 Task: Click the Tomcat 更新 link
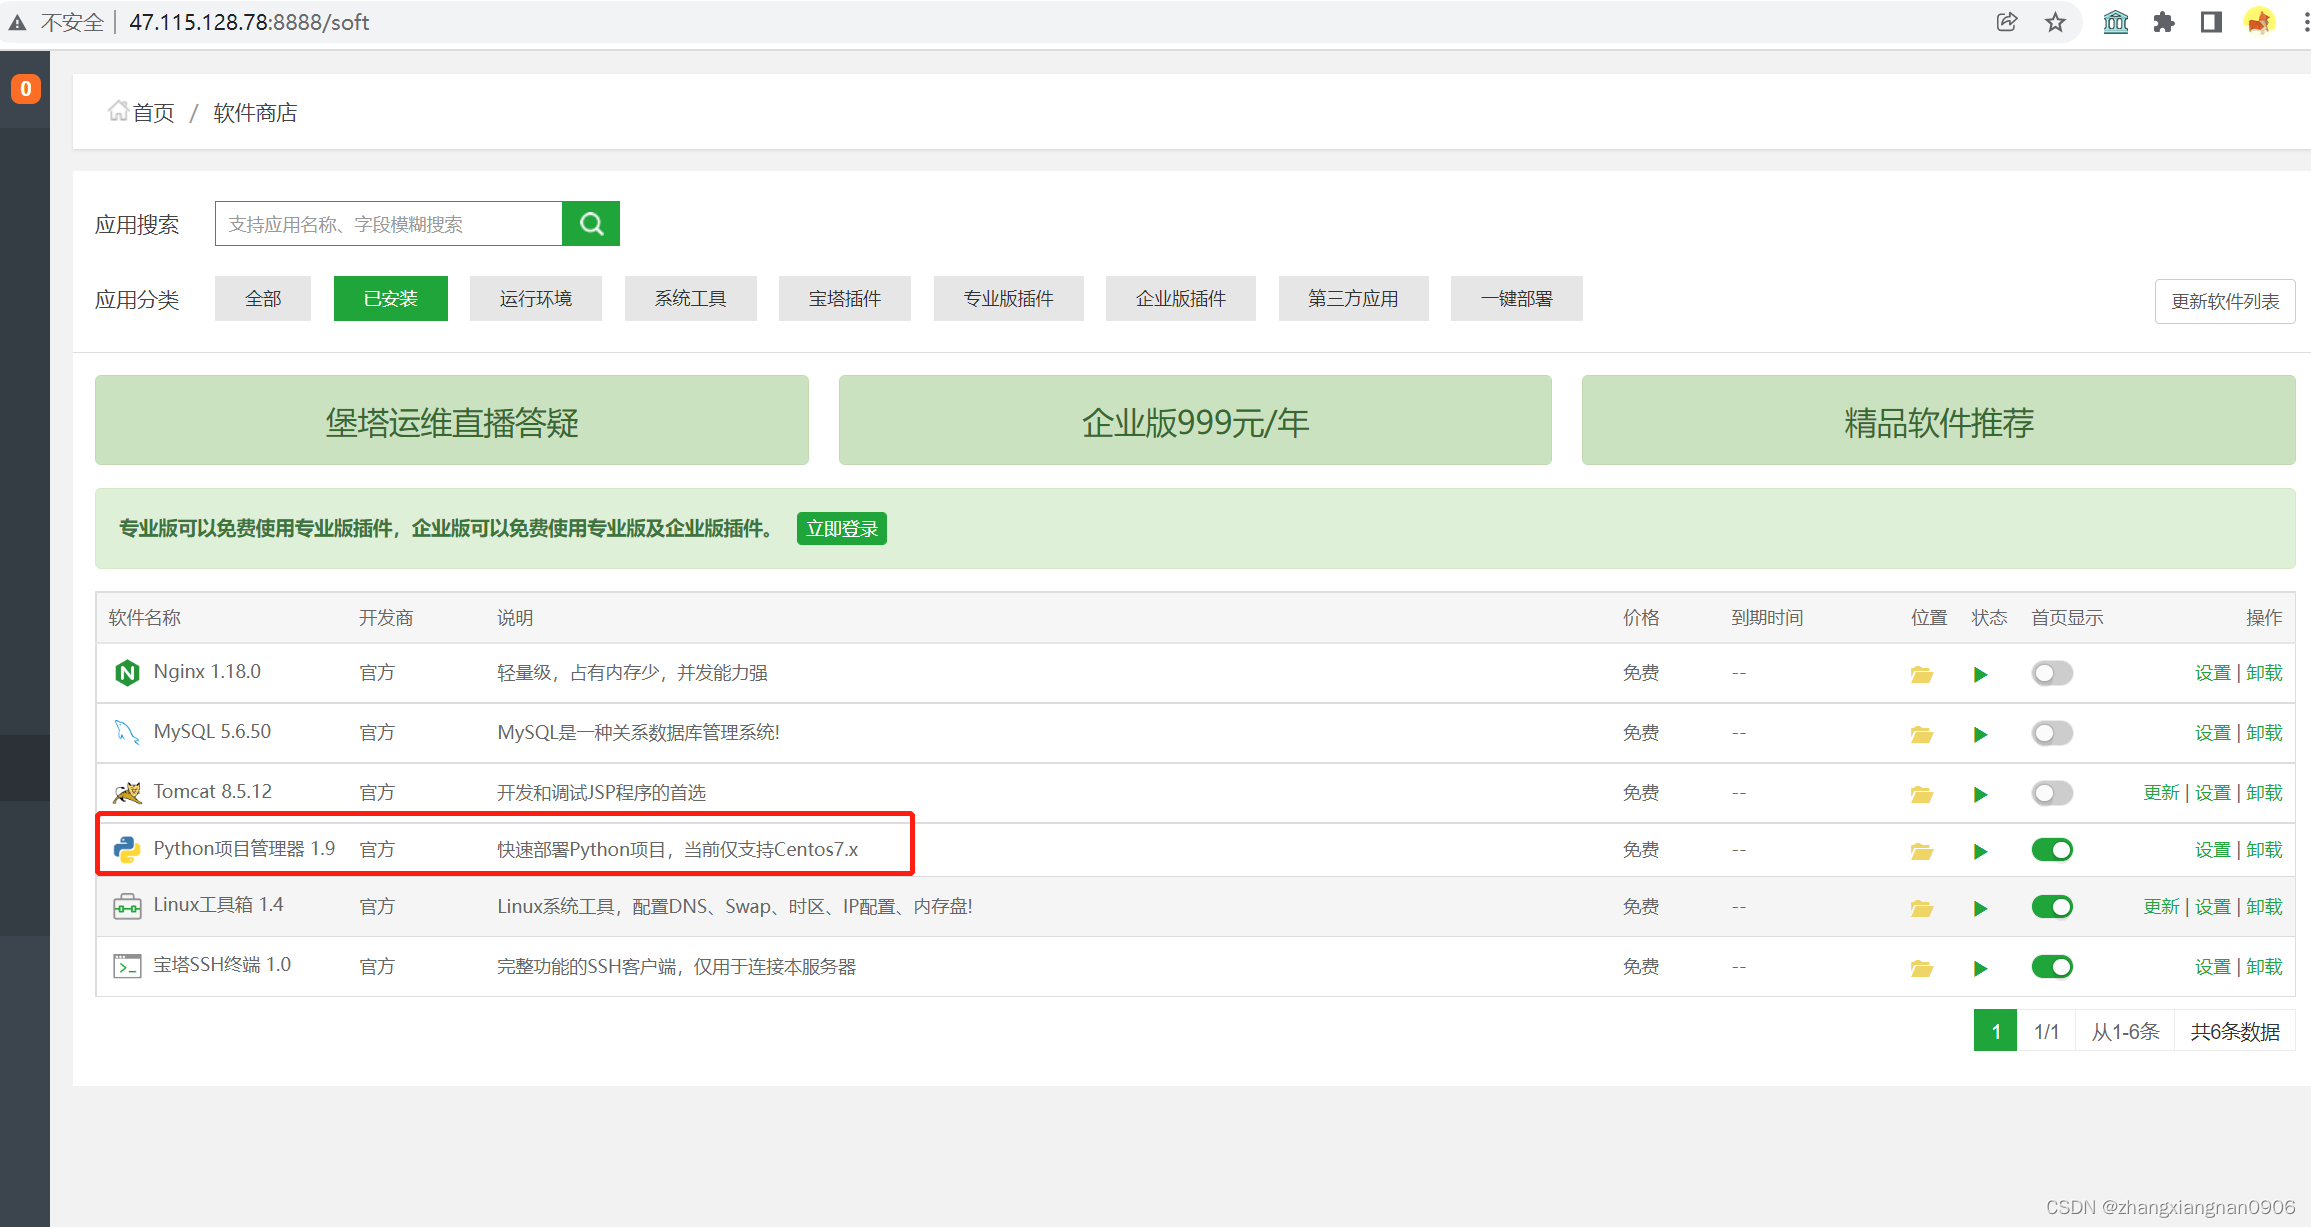coord(2160,793)
